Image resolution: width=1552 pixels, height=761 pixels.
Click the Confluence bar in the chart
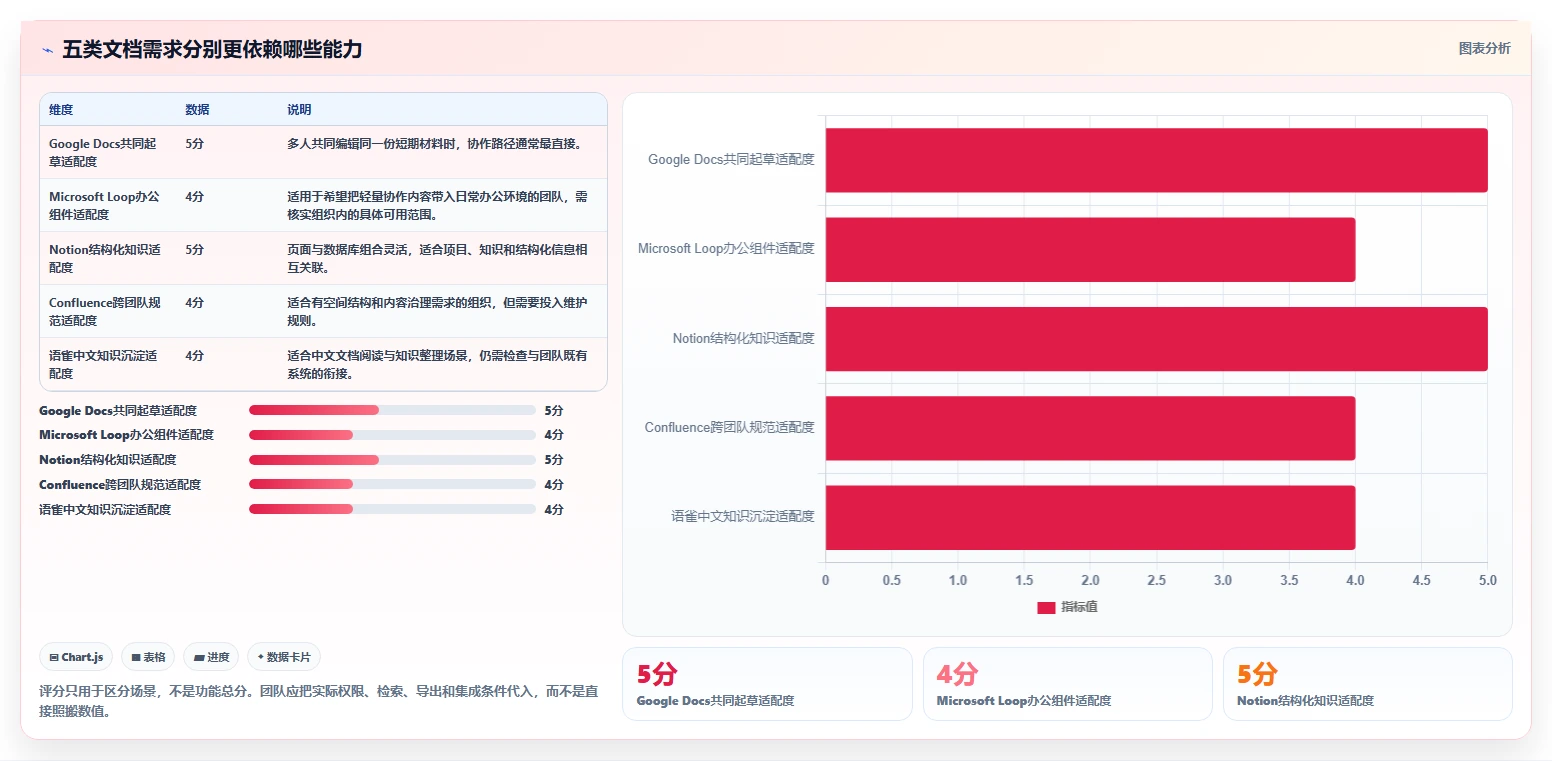(x=1090, y=428)
